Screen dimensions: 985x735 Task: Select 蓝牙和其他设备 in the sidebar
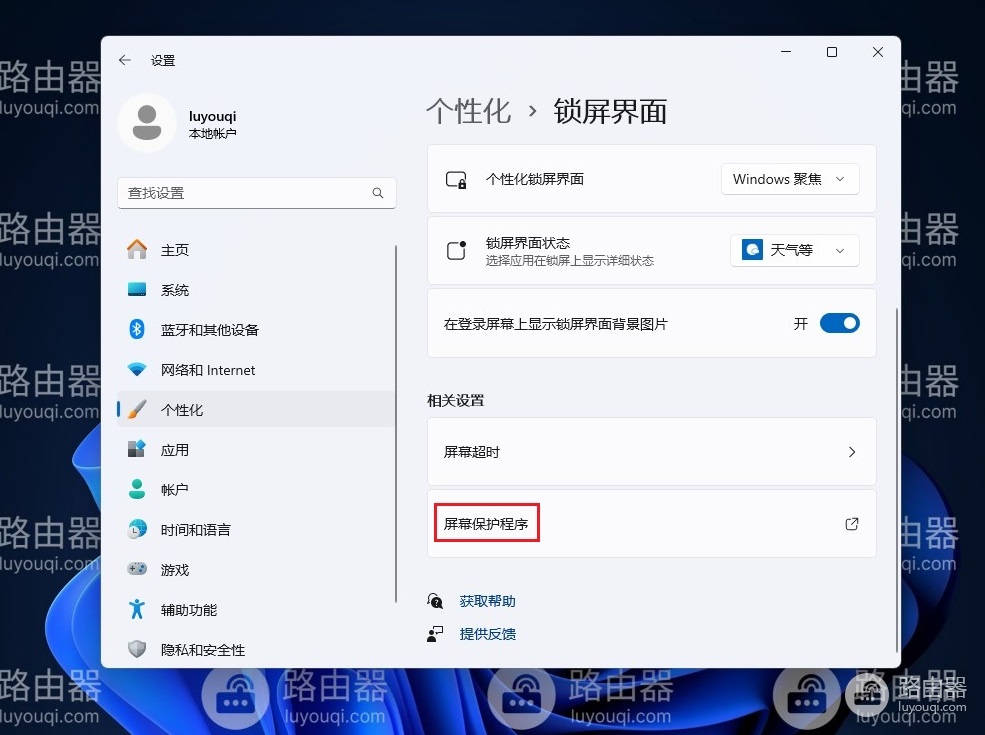tap(256, 329)
